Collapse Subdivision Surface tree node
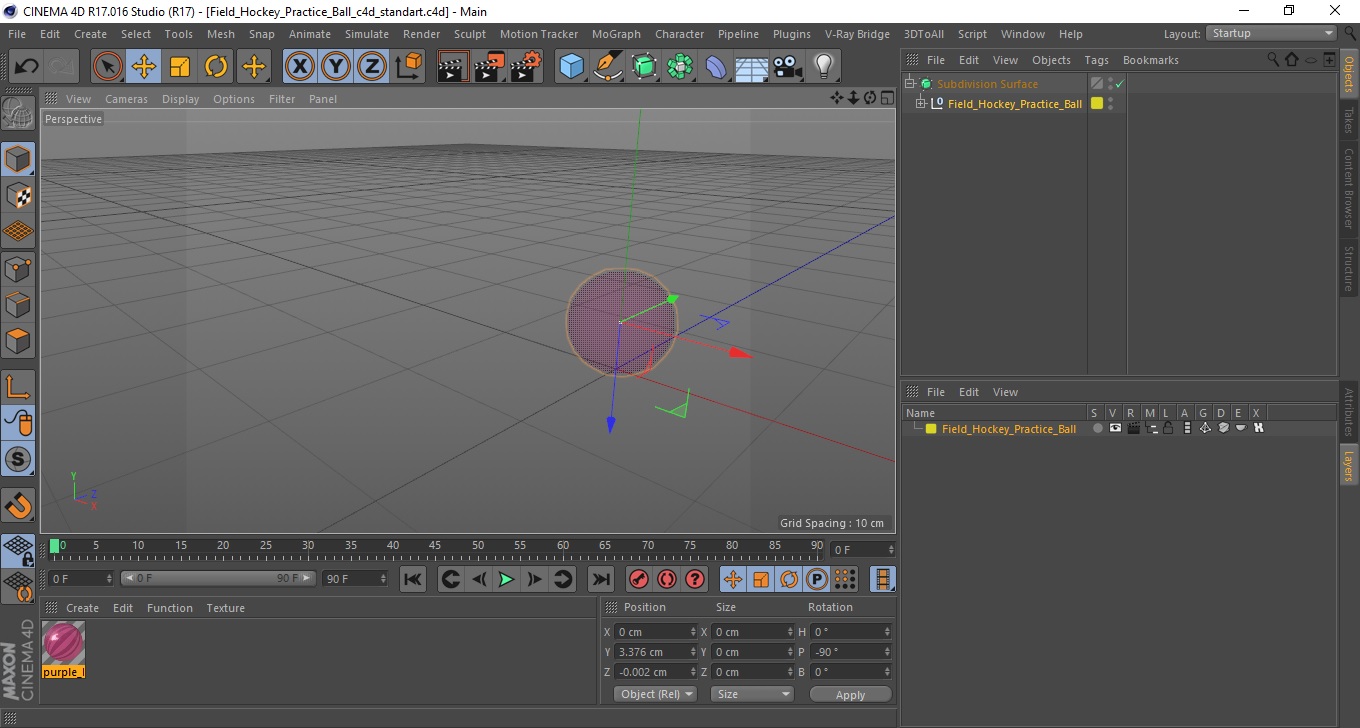 click(910, 84)
